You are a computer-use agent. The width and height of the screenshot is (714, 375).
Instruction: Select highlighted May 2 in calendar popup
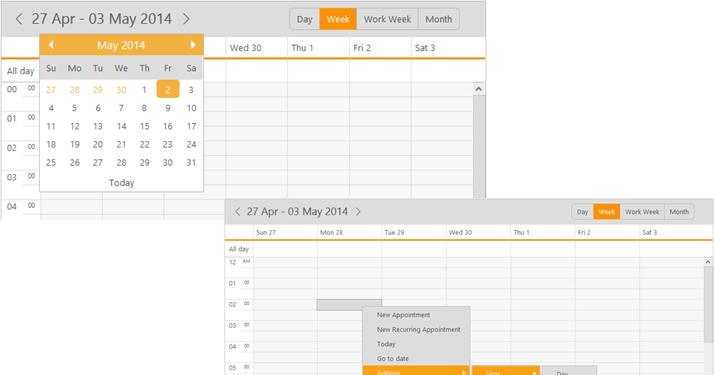point(168,90)
